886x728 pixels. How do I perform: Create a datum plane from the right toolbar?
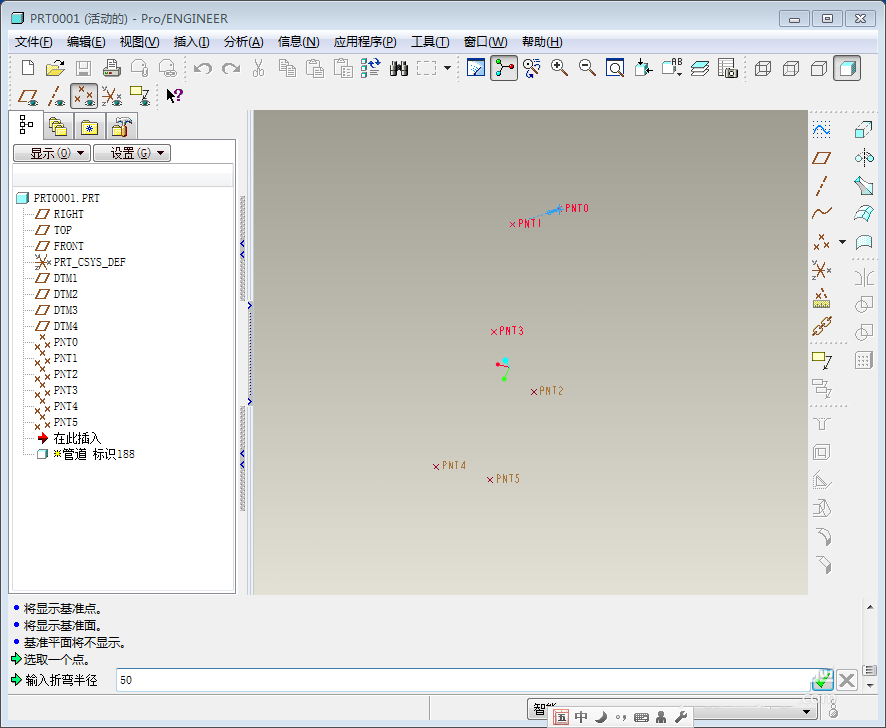[x=822, y=158]
